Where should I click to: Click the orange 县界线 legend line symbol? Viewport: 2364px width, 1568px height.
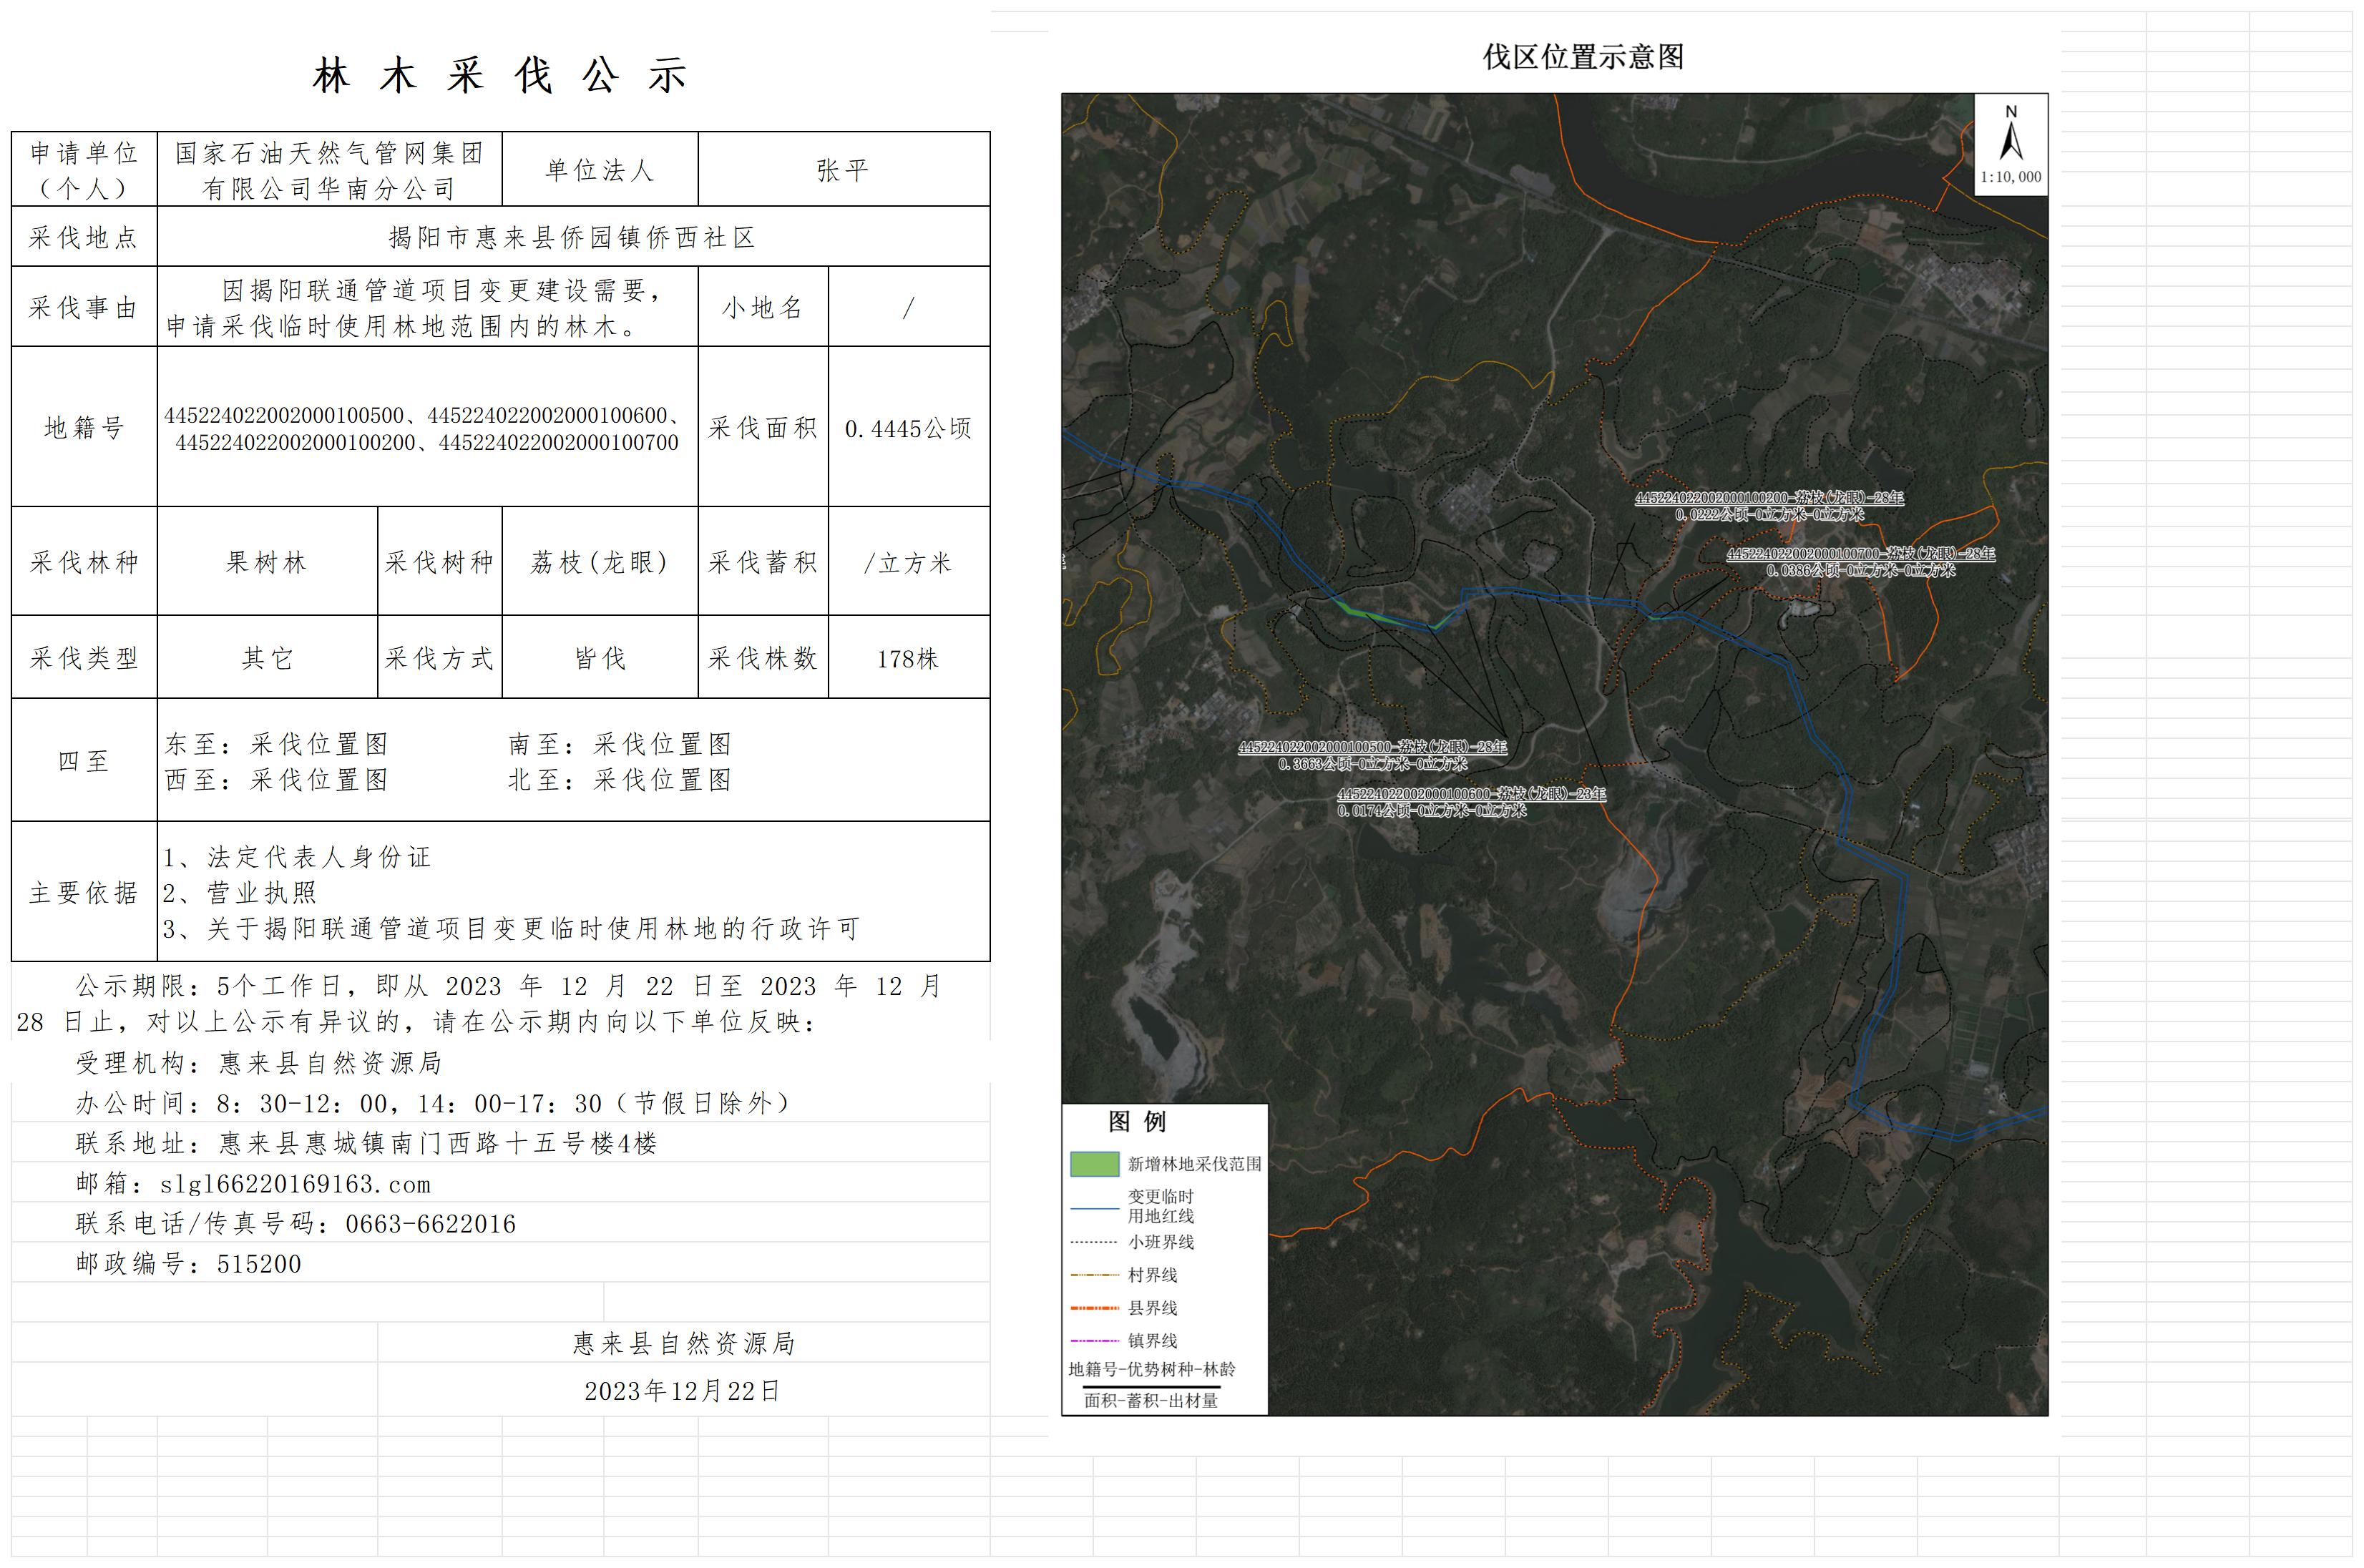click(1094, 1308)
